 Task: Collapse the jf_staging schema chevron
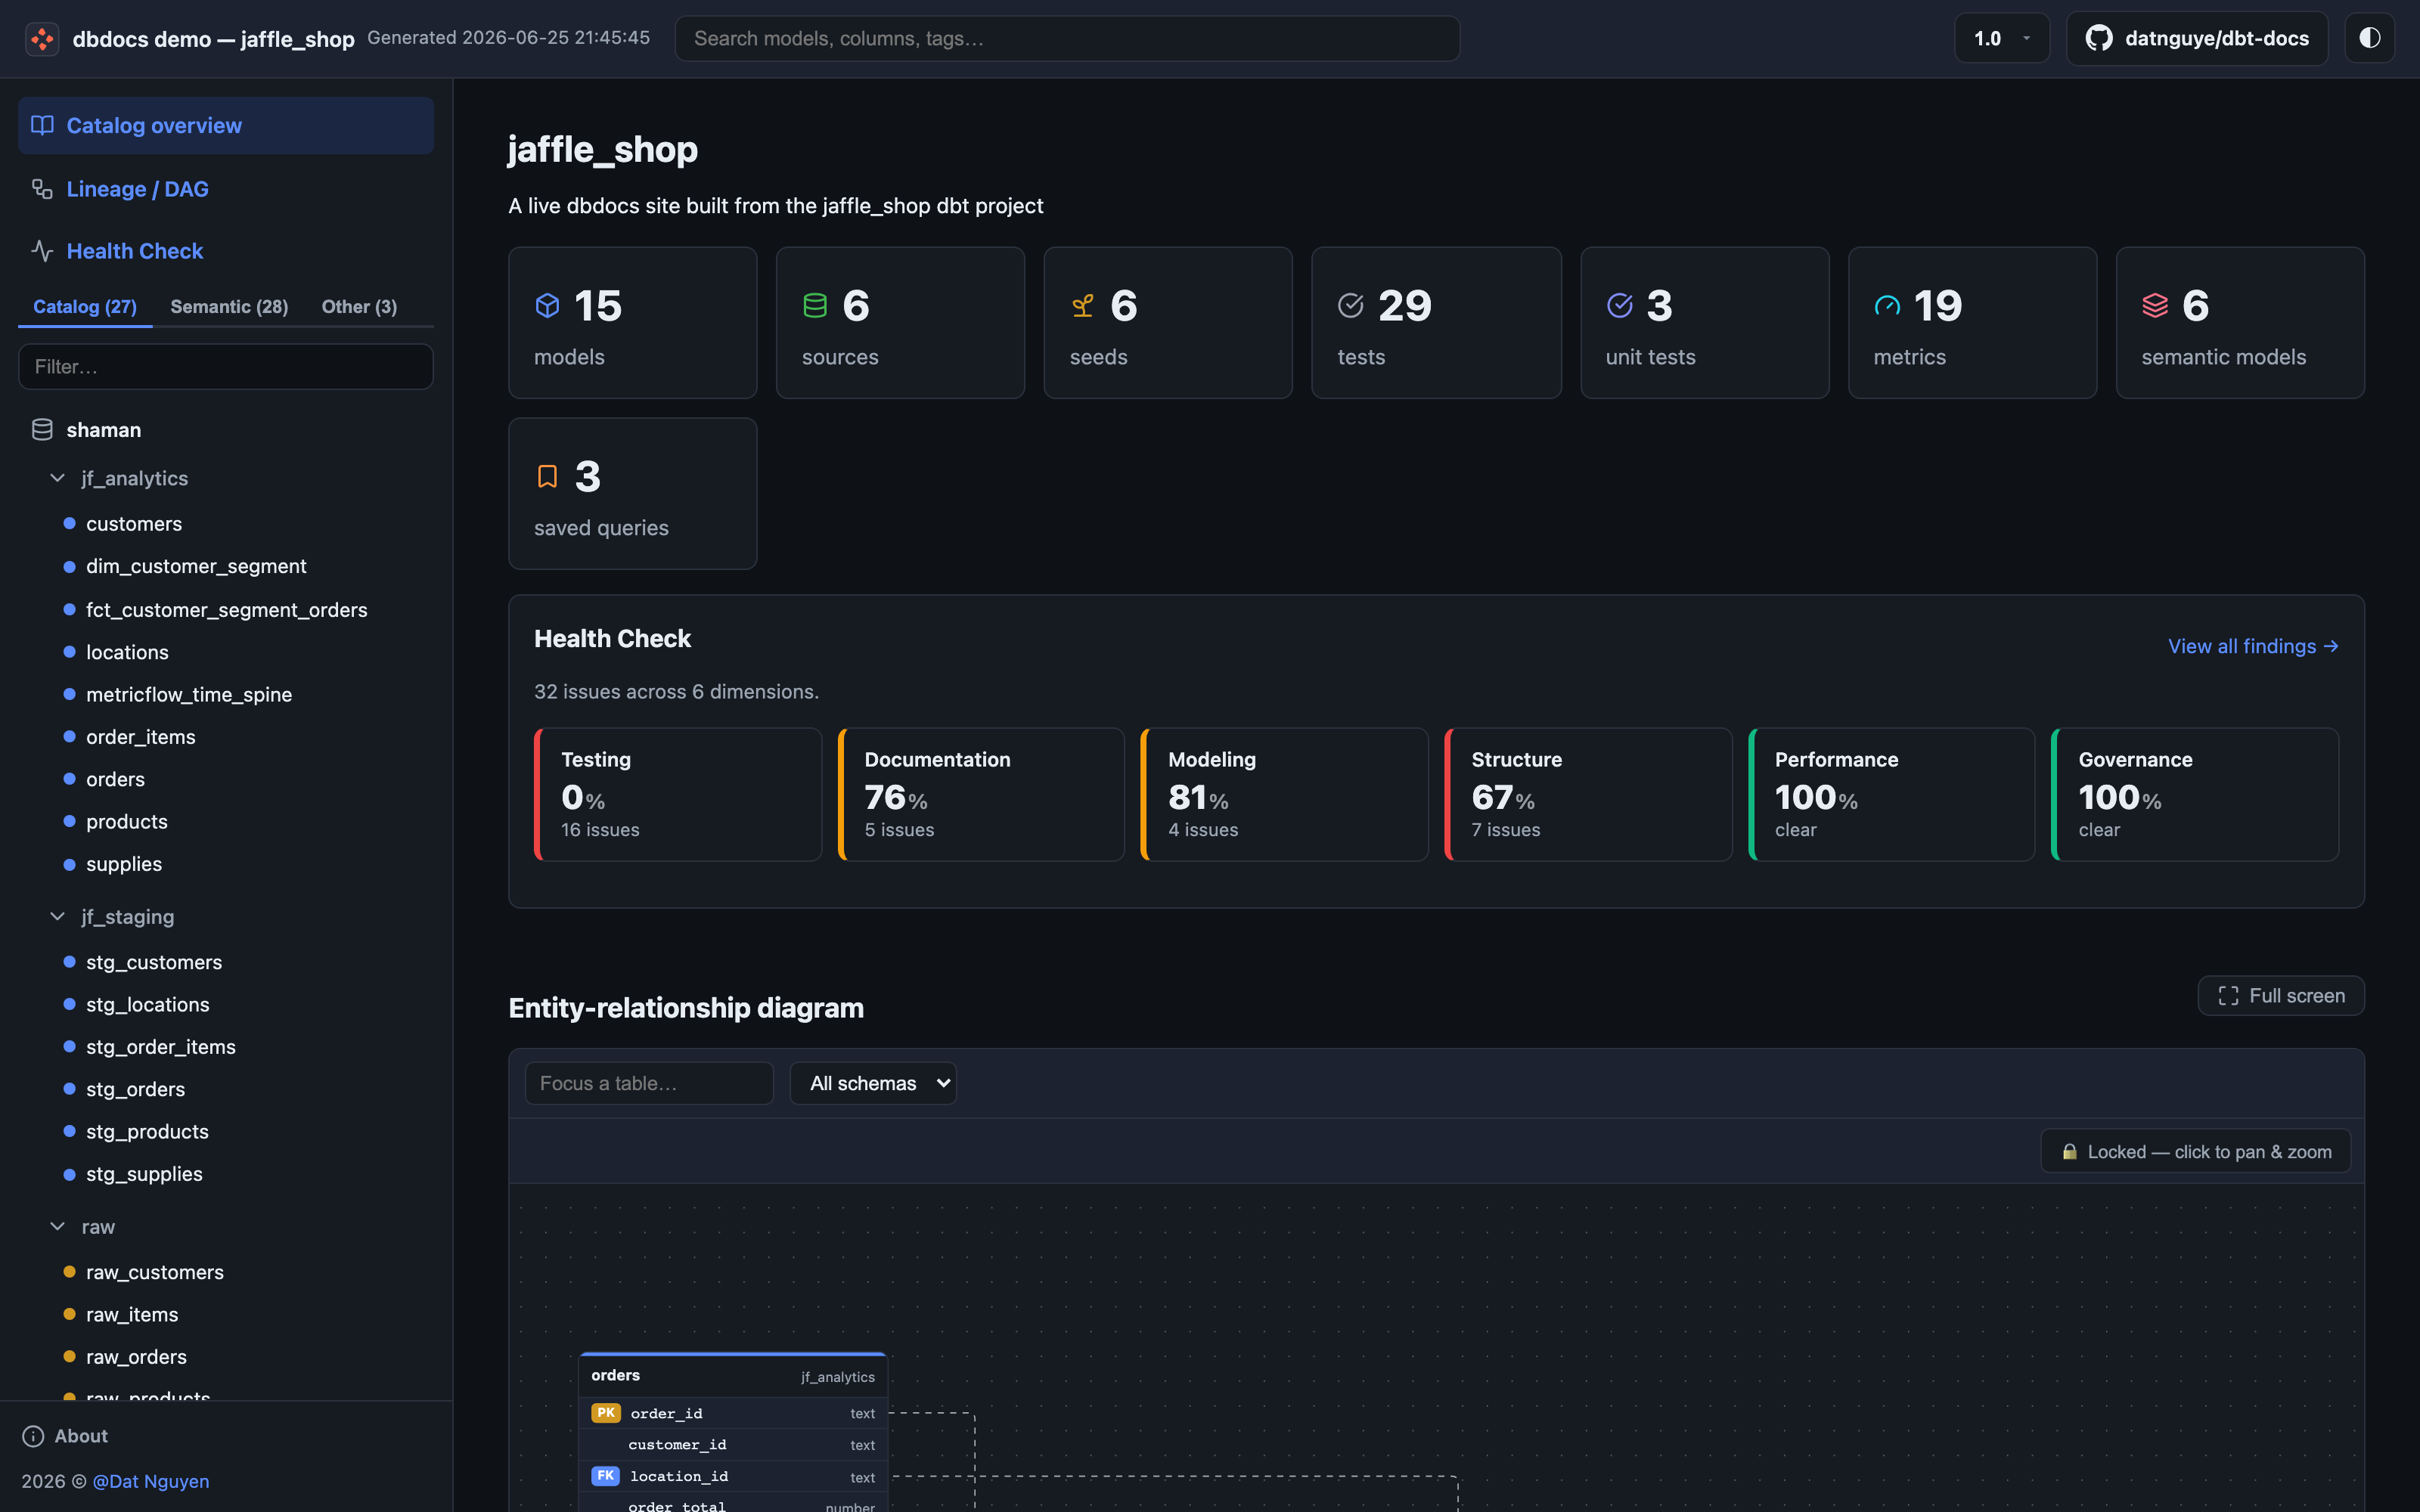point(58,916)
